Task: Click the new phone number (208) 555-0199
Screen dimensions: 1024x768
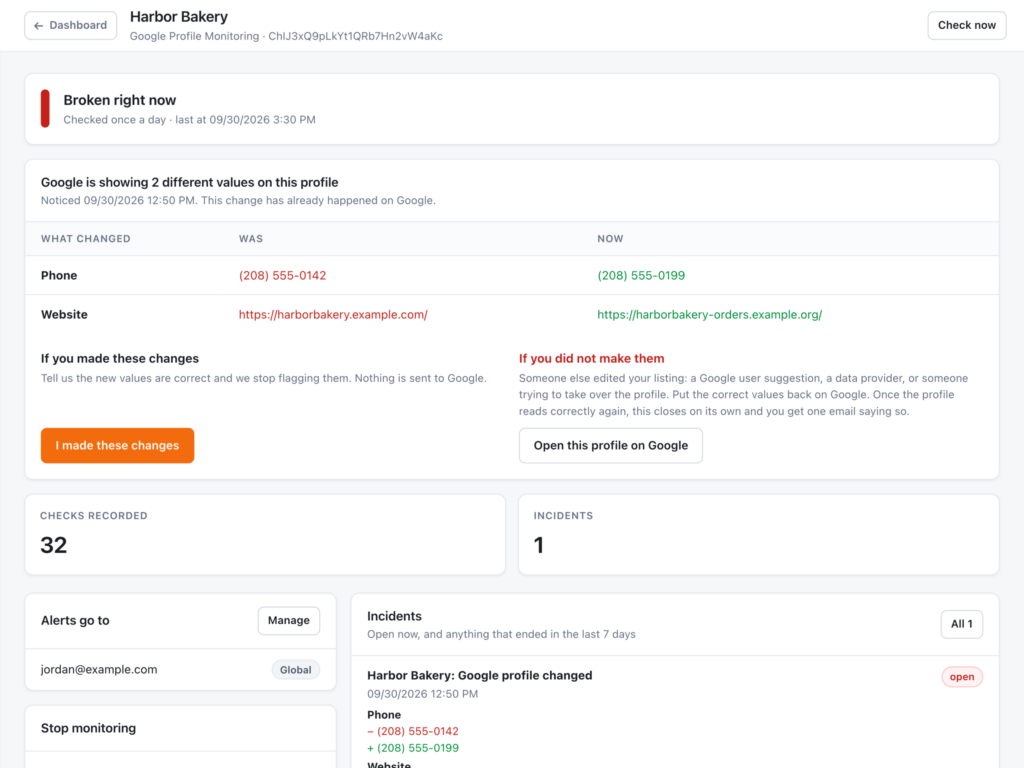Action: point(641,276)
